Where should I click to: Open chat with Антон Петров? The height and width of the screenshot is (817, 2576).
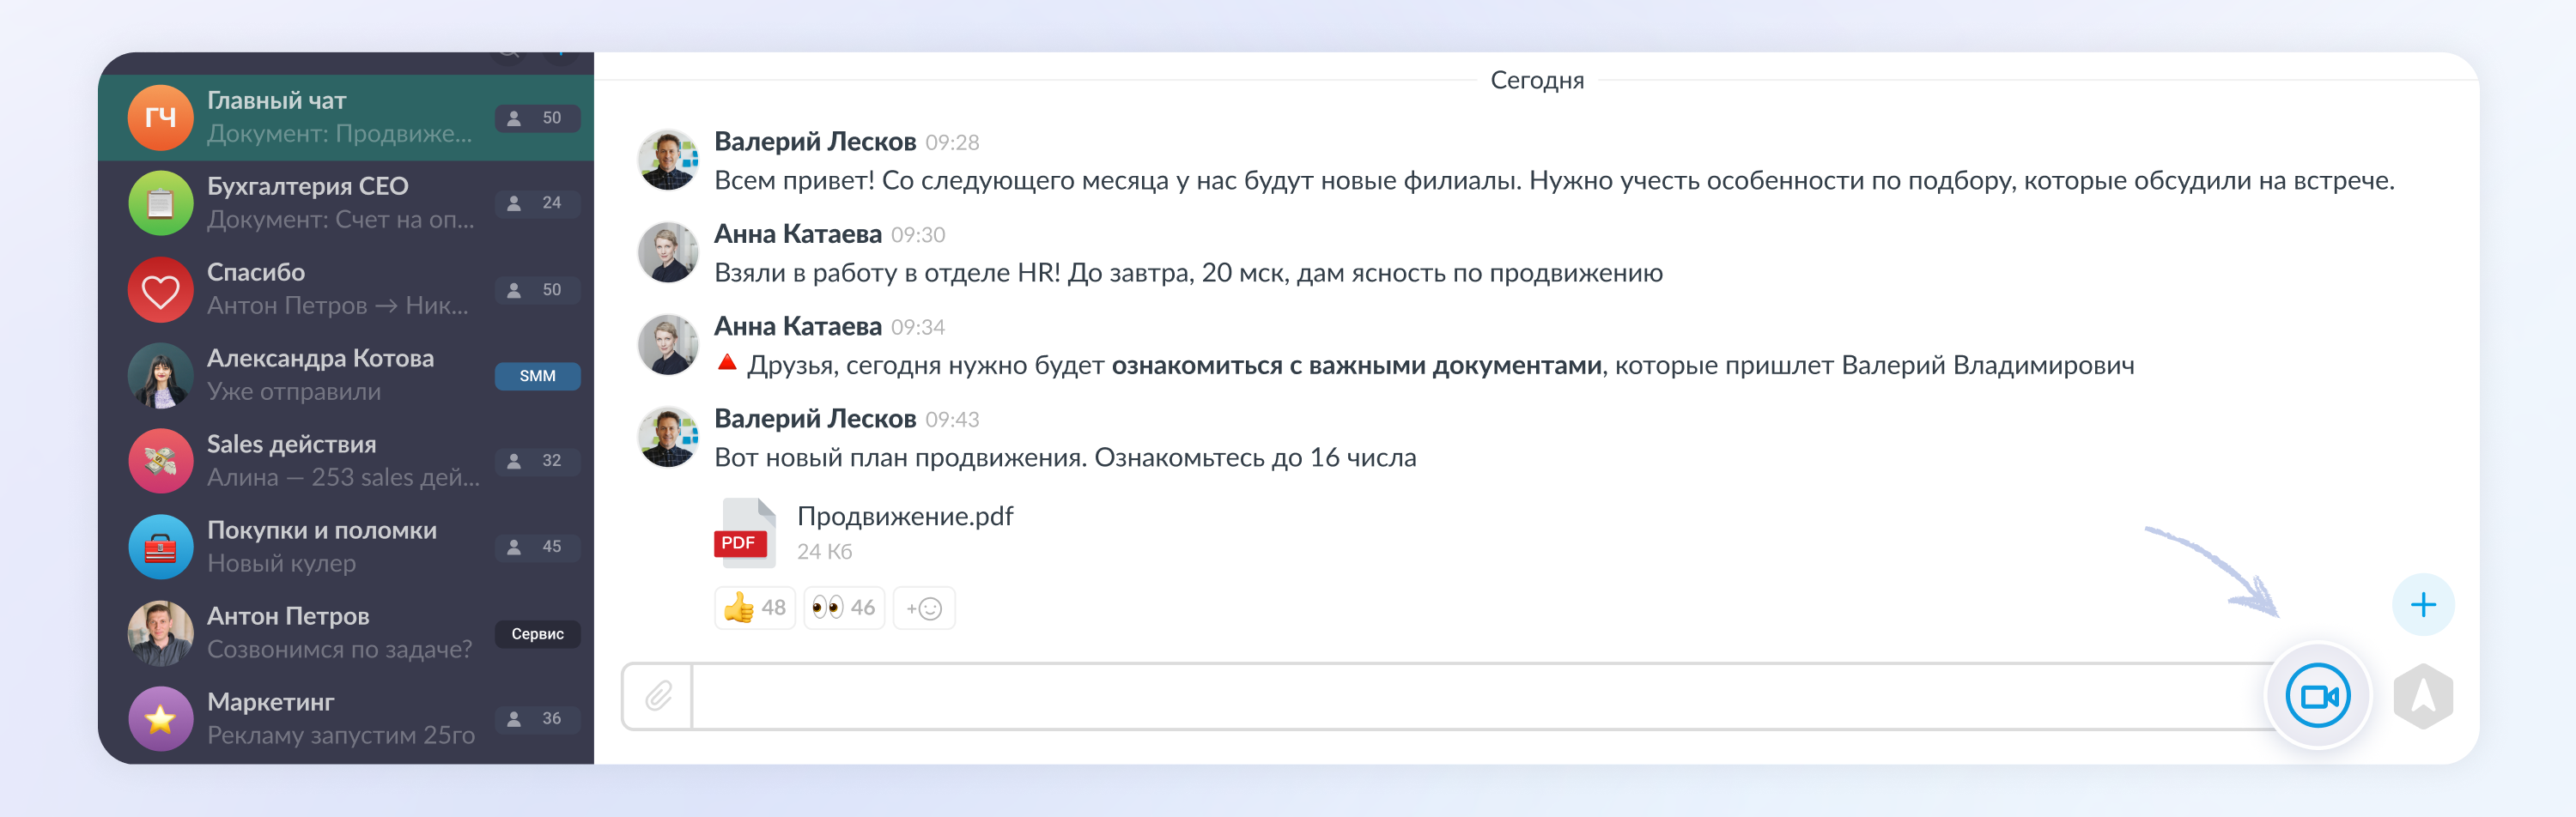[x=340, y=633]
